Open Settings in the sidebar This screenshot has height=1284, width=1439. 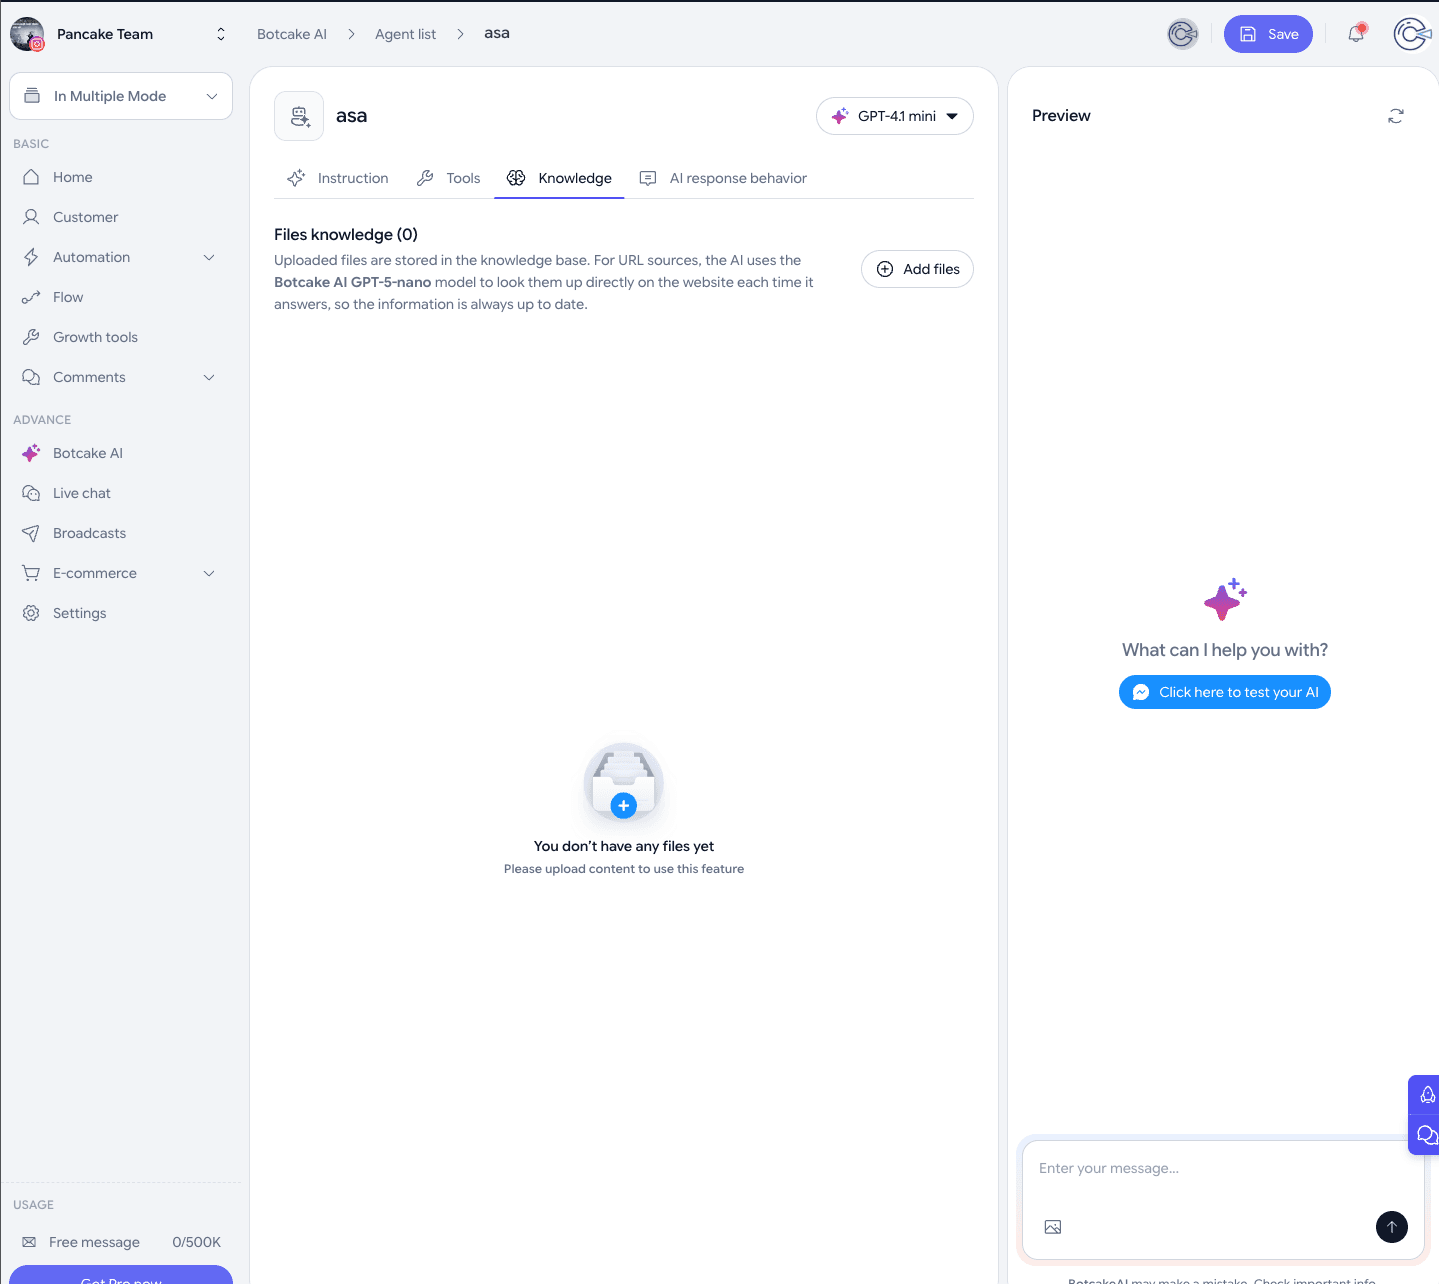coord(121,613)
